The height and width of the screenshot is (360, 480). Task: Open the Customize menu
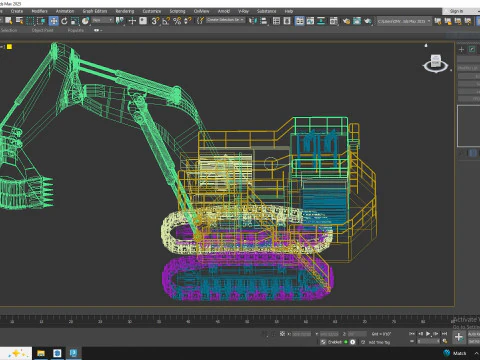[152, 11]
